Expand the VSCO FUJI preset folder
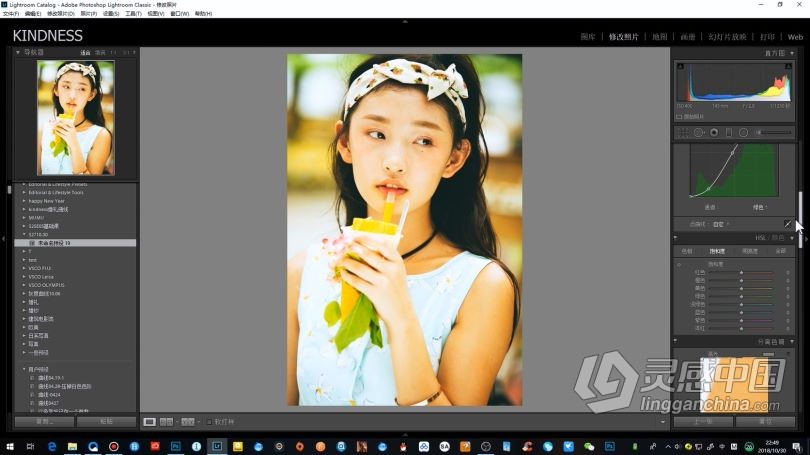The width and height of the screenshot is (810, 455). click(x=25, y=268)
